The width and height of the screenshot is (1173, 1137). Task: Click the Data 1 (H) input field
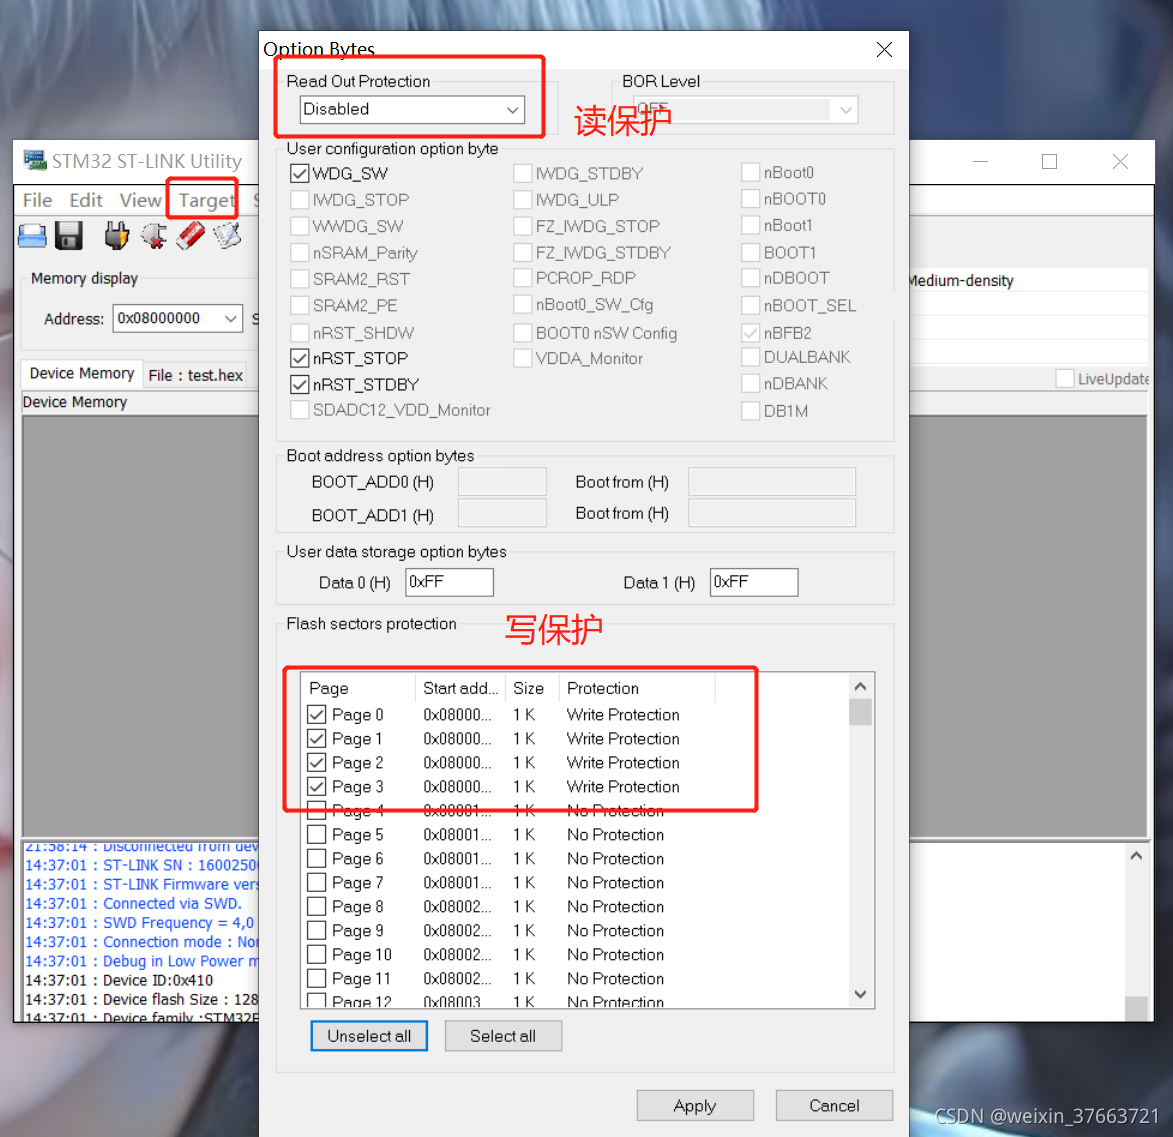click(754, 582)
